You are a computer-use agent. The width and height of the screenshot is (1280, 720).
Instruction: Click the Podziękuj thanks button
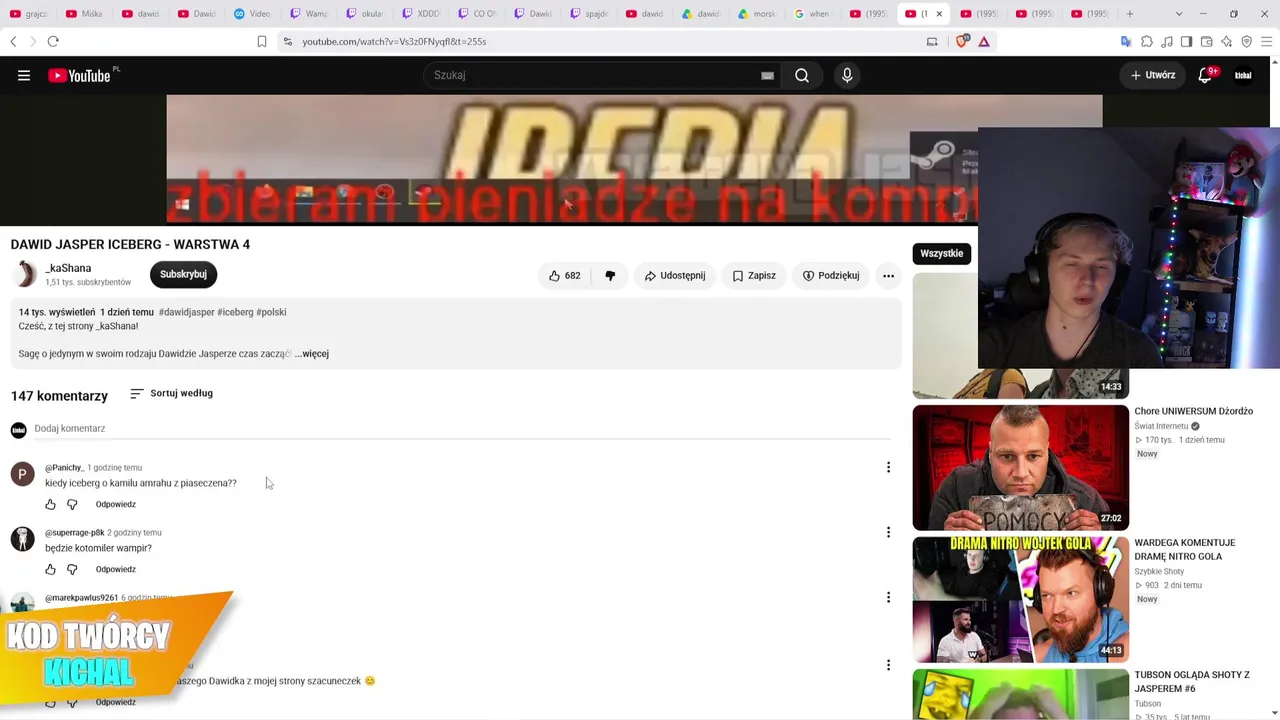[x=830, y=276]
